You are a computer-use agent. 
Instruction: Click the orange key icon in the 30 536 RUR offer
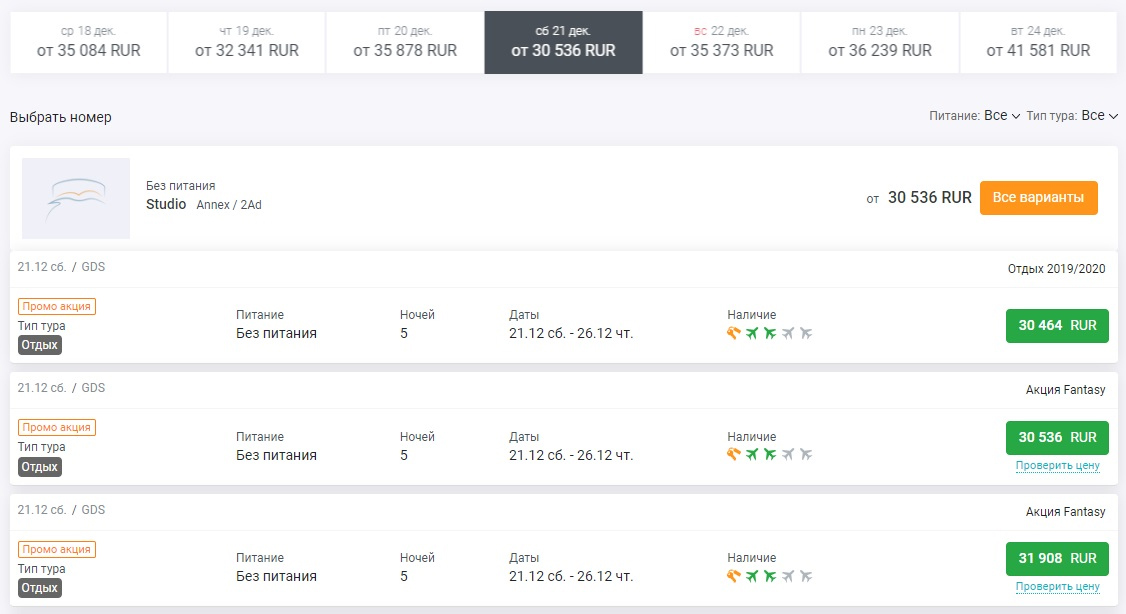tap(734, 455)
